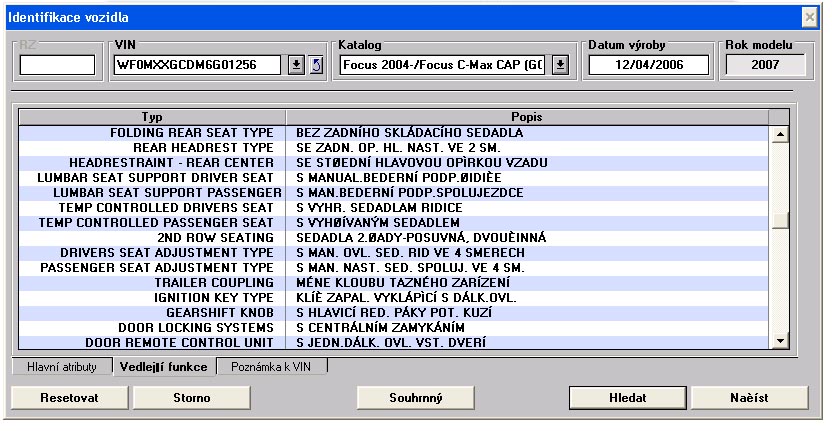Open the VIN history dropdown arrow
Screen dimensions: 832x431
coord(296,65)
